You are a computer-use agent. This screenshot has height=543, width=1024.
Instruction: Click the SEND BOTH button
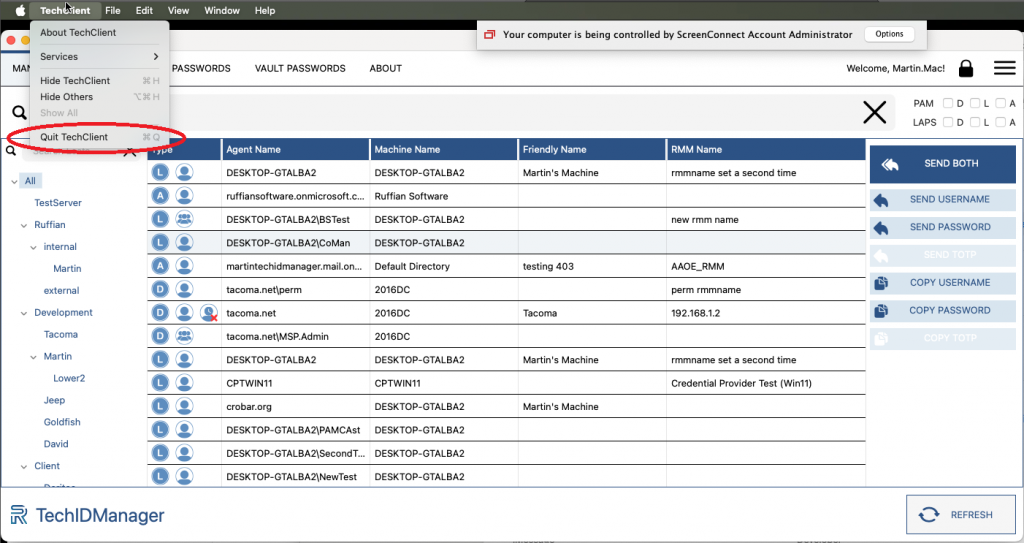942,164
